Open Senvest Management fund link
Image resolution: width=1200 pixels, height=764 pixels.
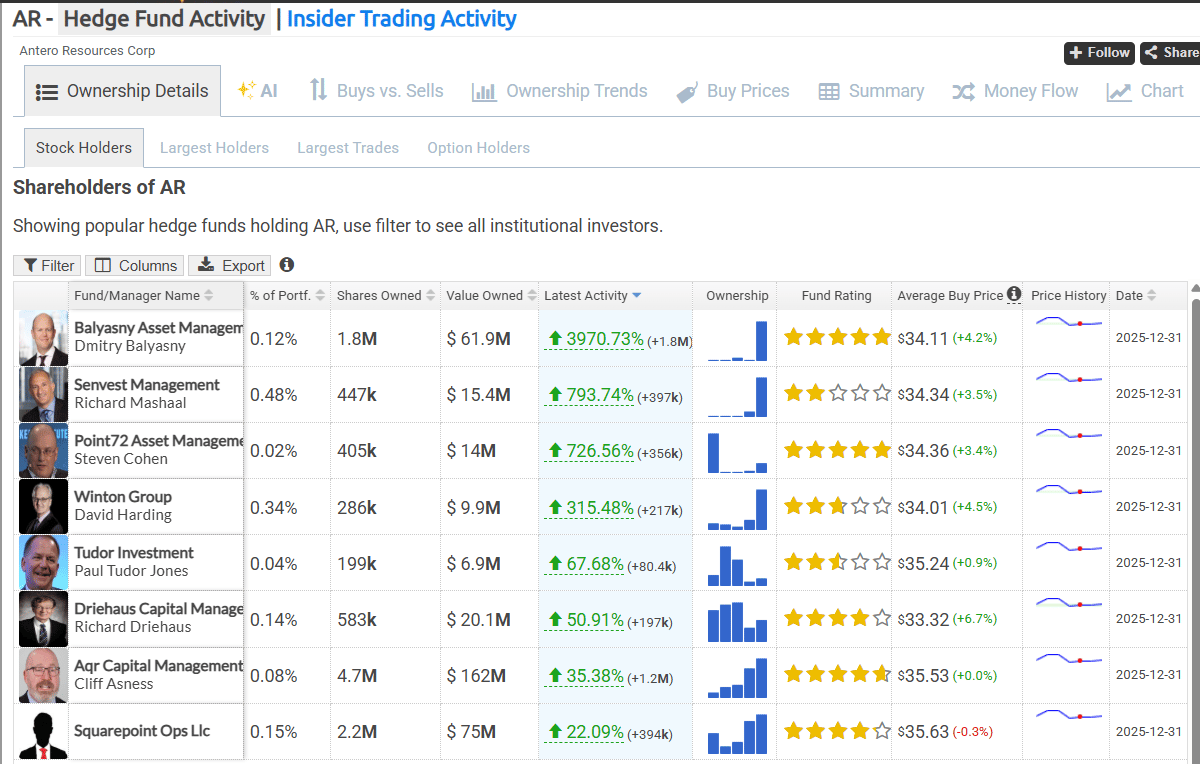(x=147, y=385)
